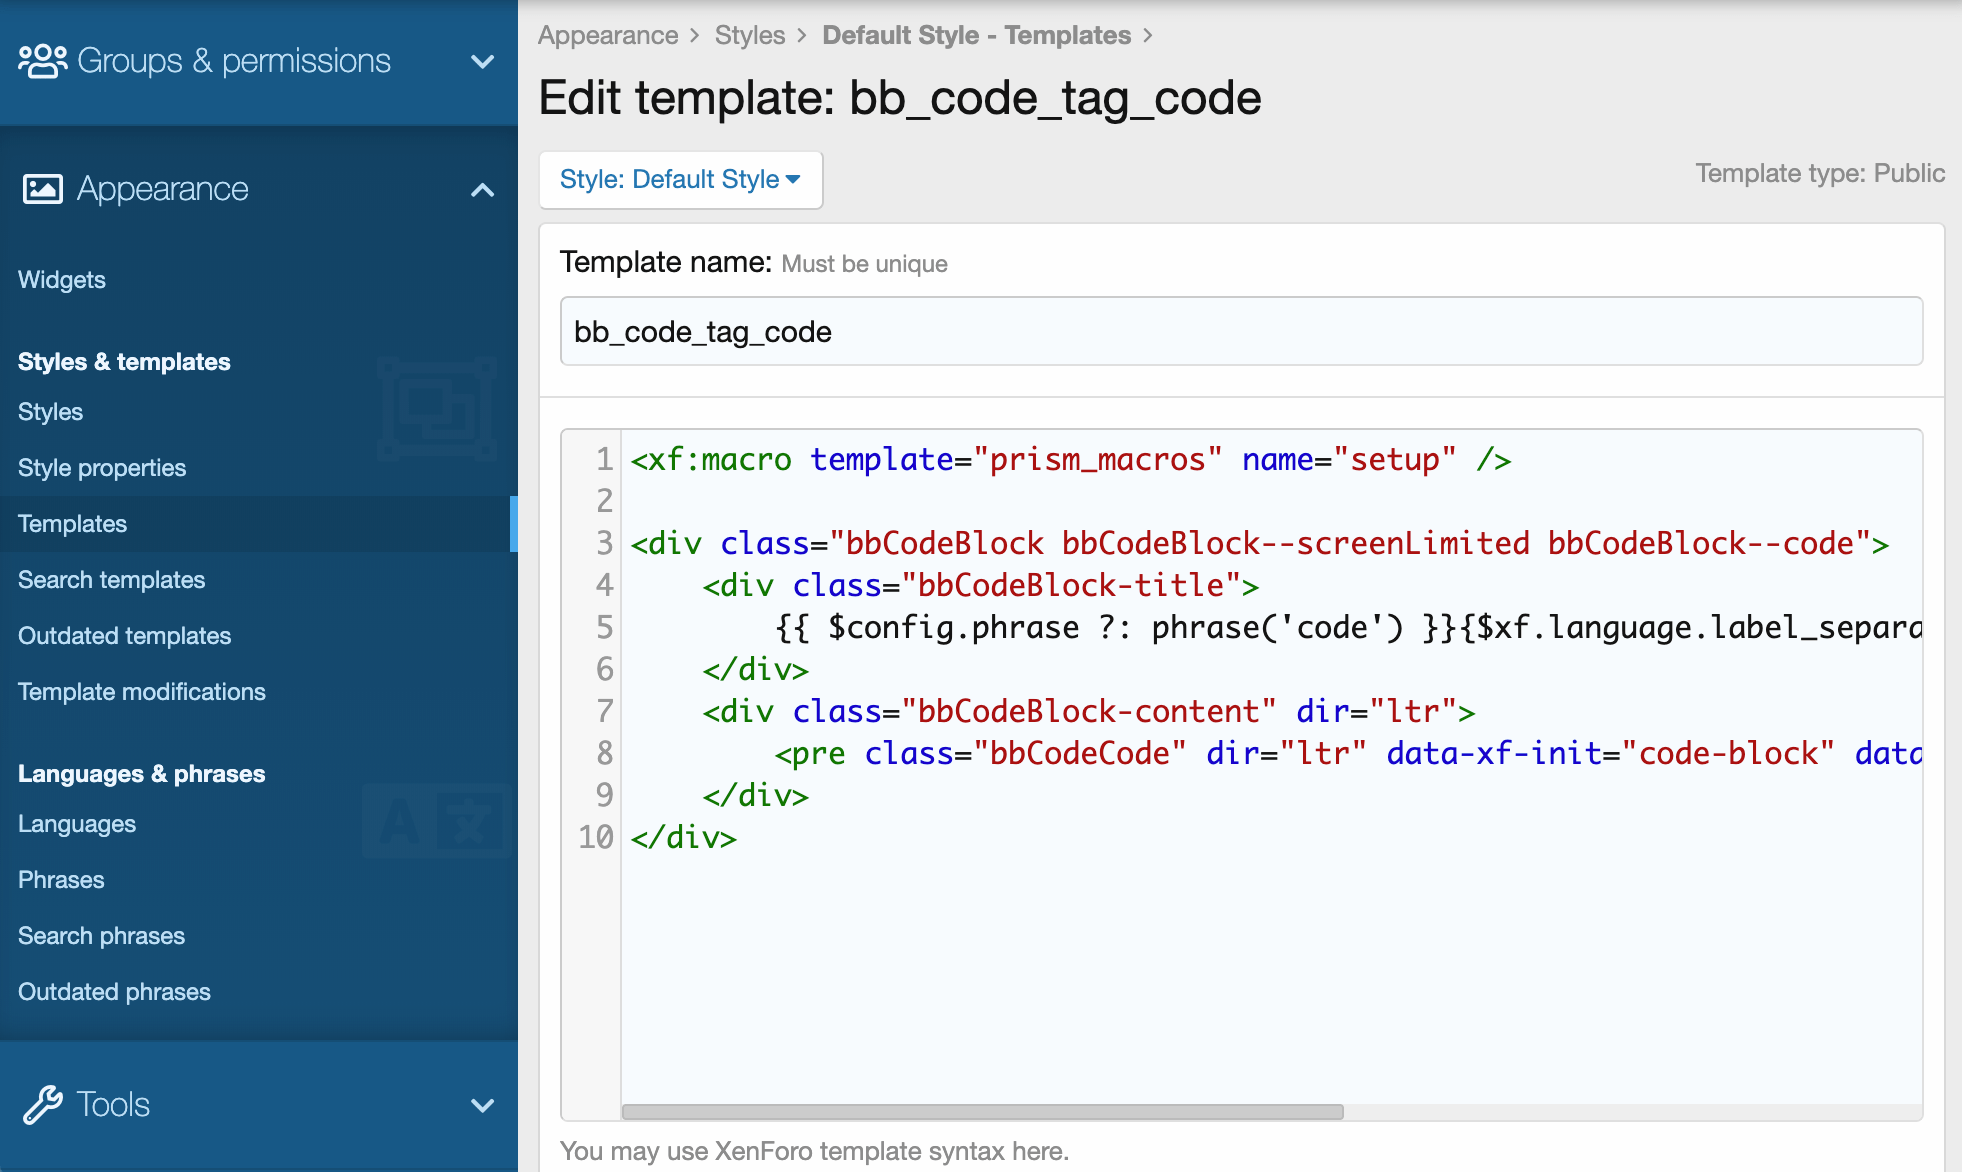Viewport: 1962px width, 1172px height.
Task: Open Template modifications page
Action: click(142, 692)
